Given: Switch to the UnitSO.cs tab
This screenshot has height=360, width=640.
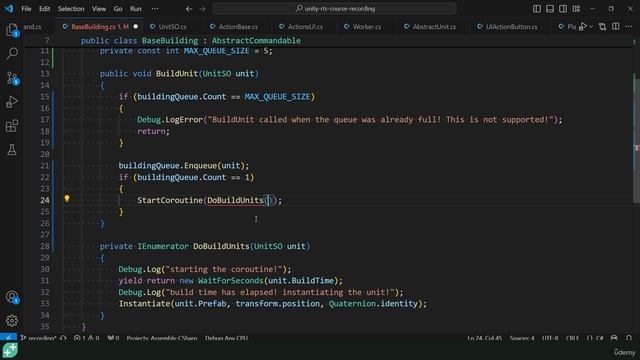Looking at the screenshot, I should coord(172,27).
